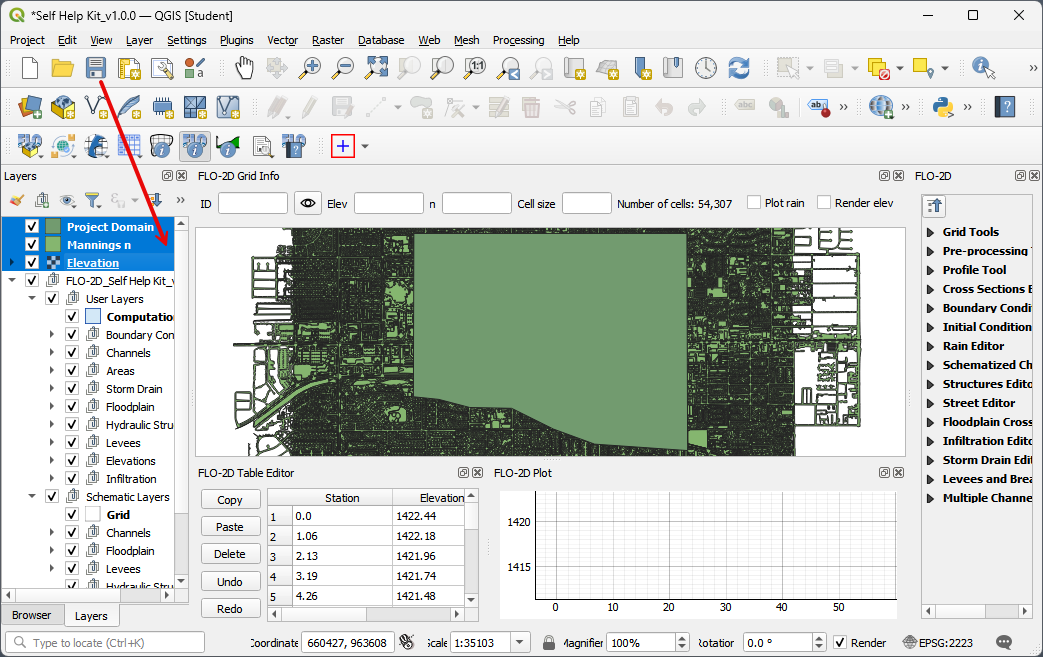This screenshot has width=1043, height=657.
Task: Click the Save Project floppy disk icon
Action: point(96,68)
